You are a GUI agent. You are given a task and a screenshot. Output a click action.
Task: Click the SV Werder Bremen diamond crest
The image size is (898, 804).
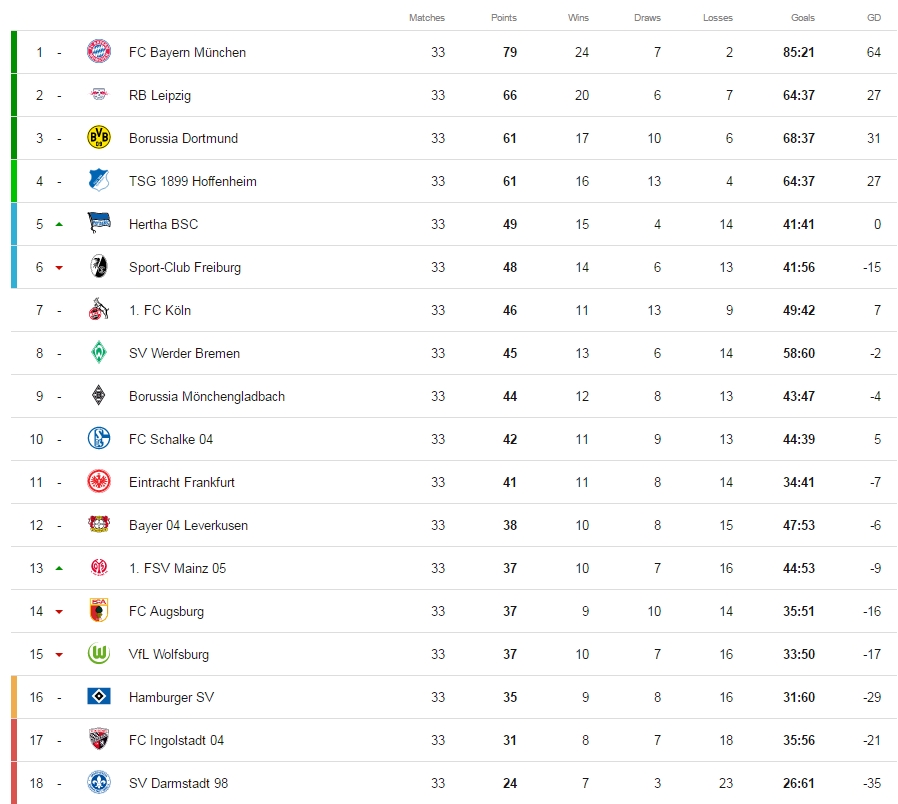click(x=99, y=353)
